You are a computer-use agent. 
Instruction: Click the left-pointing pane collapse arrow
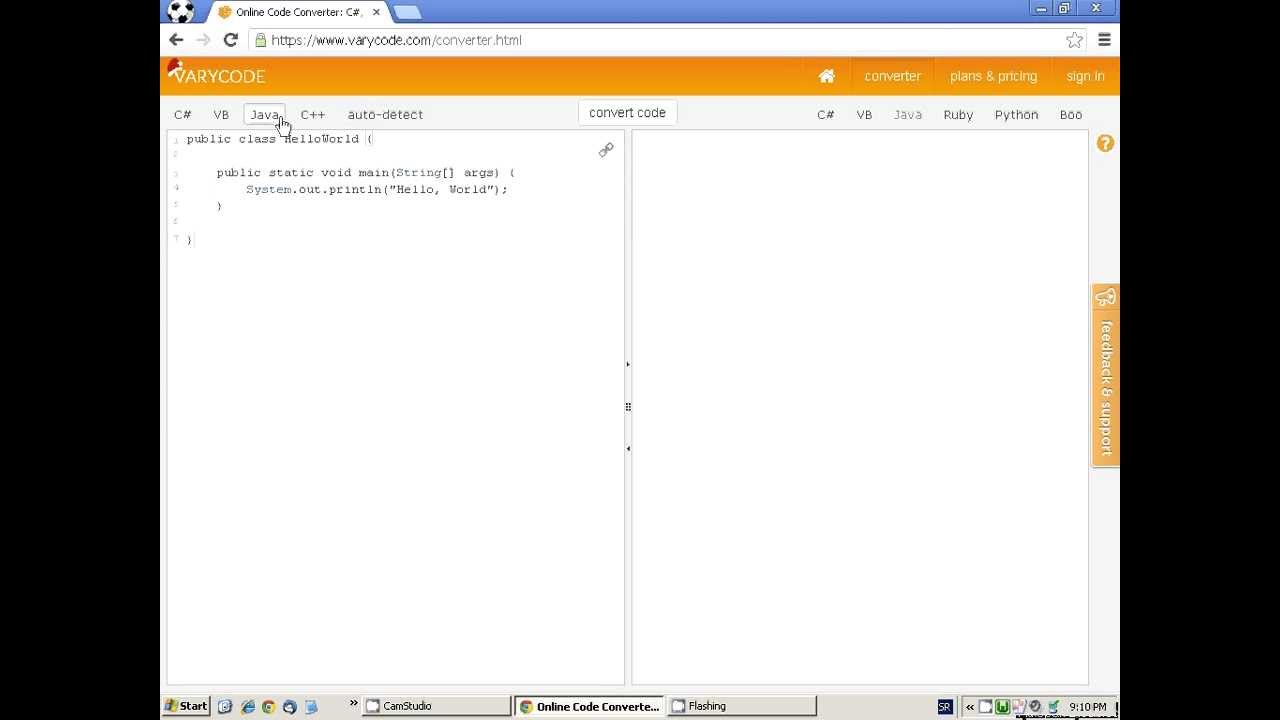[x=628, y=448]
